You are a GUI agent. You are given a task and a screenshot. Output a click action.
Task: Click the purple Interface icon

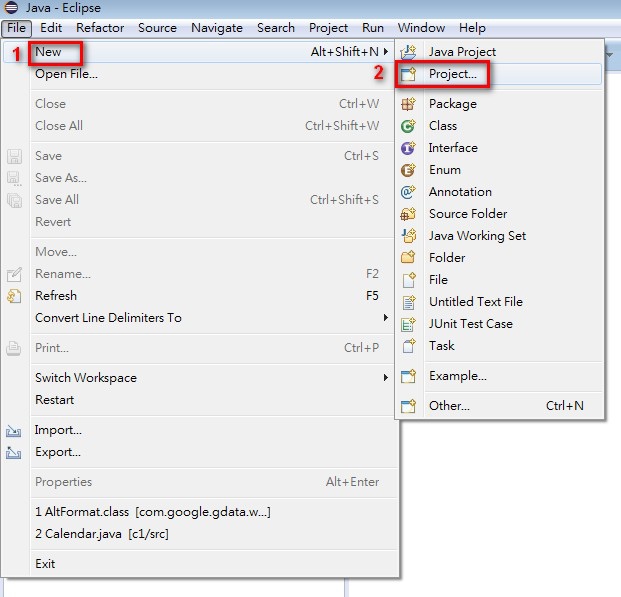408,148
